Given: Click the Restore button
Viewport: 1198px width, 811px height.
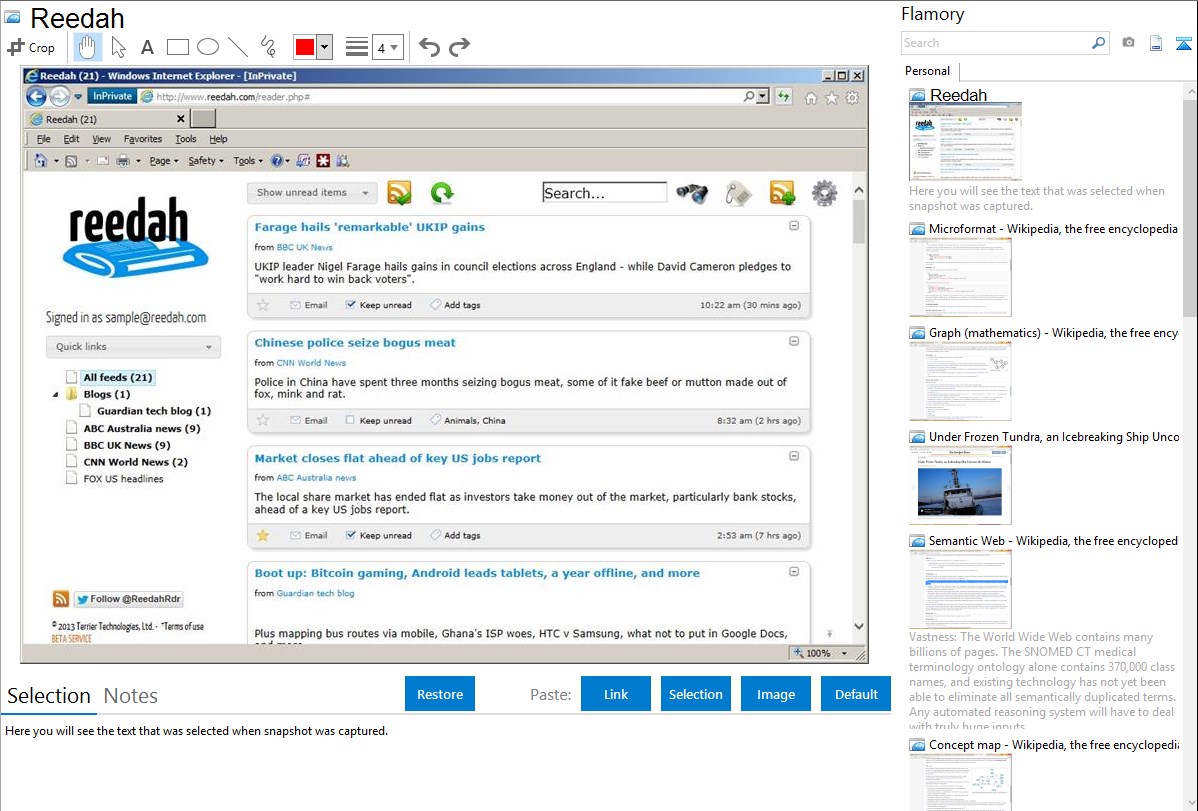Looking at the screenshot, I should (440, 694).
